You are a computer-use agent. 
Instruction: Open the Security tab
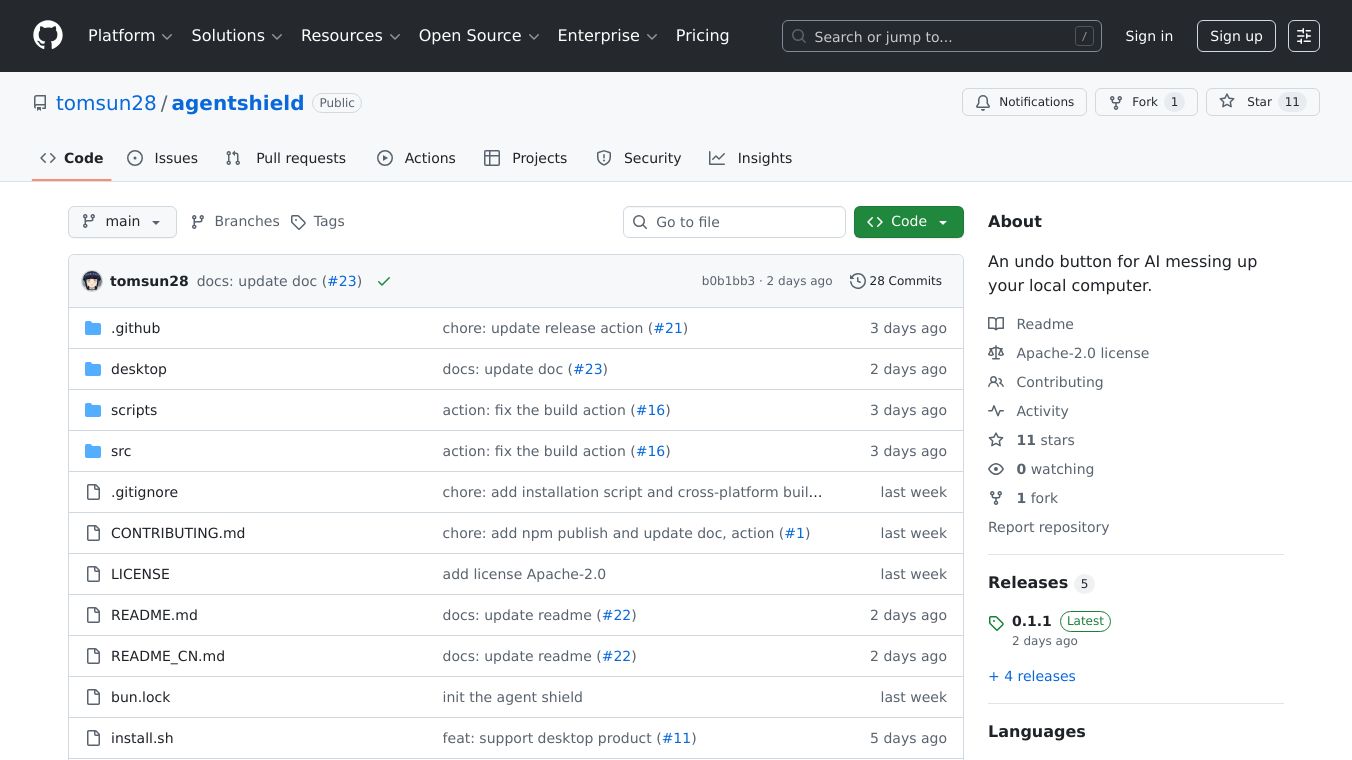point(638,158)
